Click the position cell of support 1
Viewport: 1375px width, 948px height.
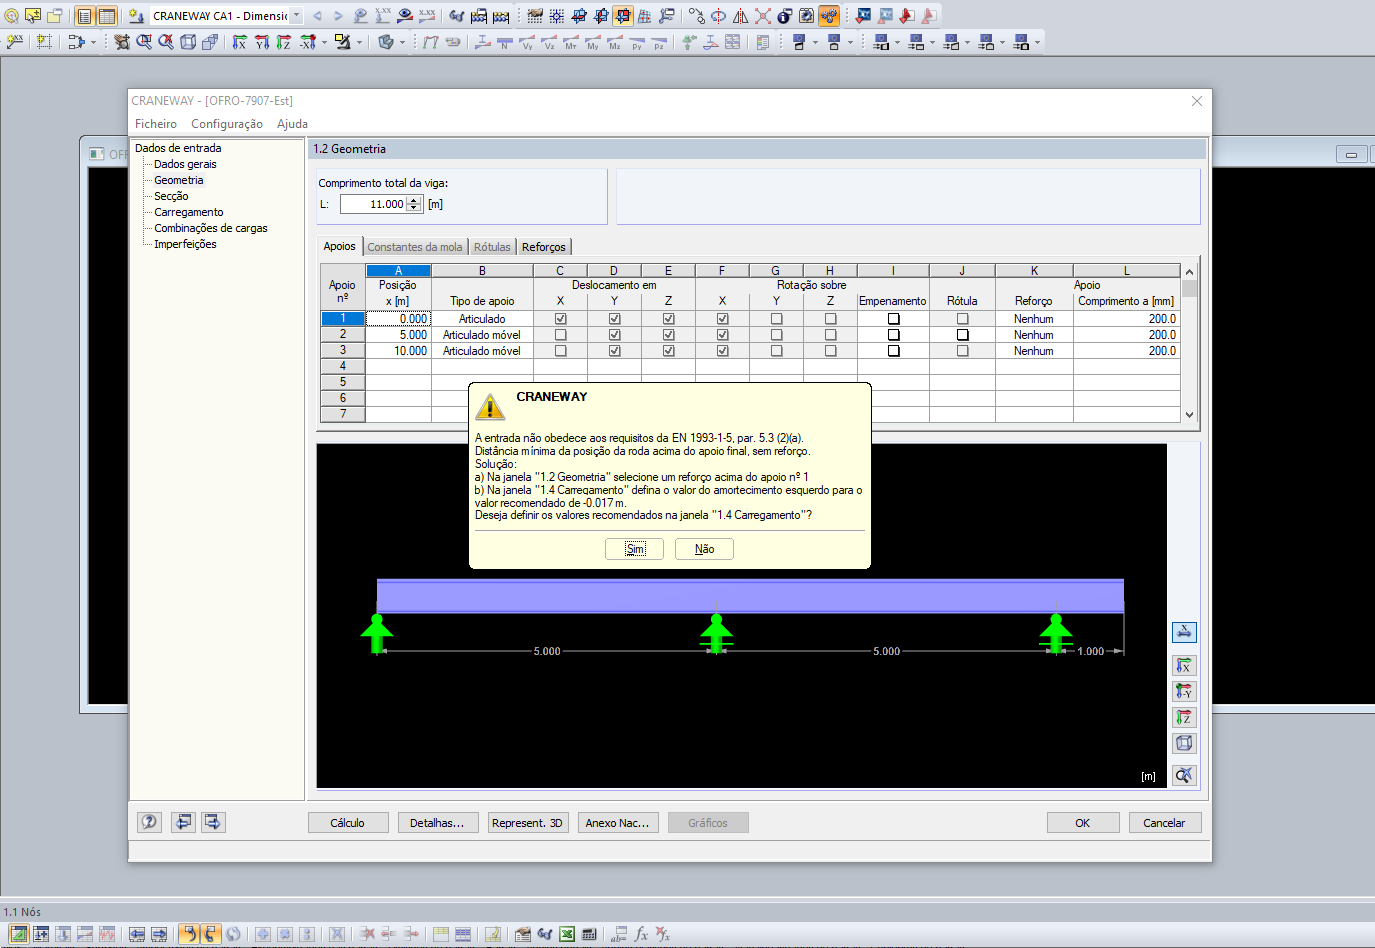pyautogui.click(x=398, y=319)
